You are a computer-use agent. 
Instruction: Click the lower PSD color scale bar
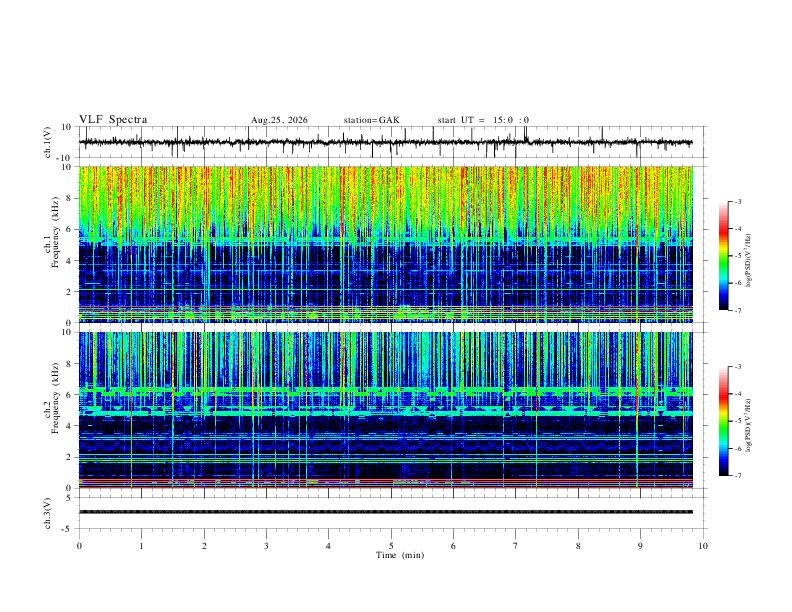coord(723,421)
